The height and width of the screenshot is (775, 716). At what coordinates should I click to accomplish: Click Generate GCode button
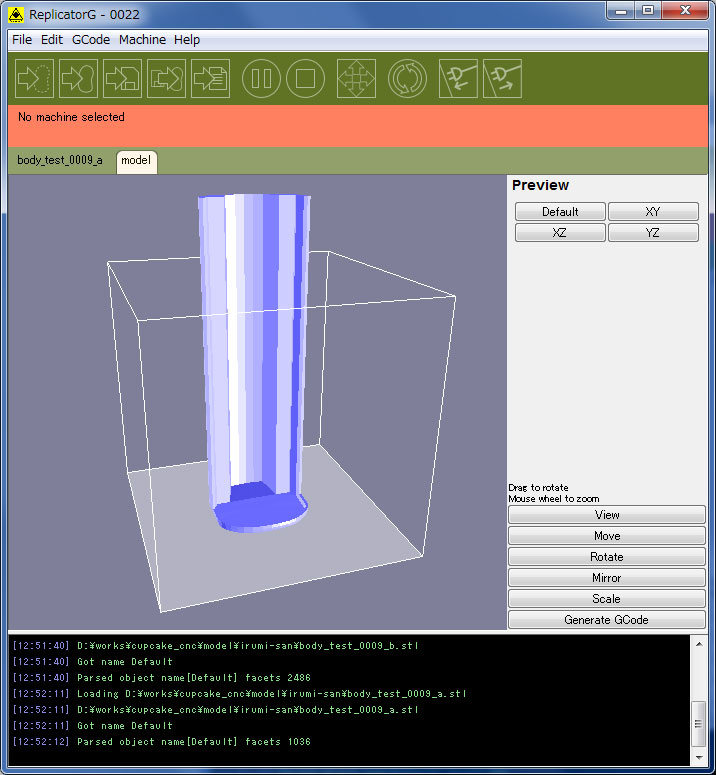point(607,620)
